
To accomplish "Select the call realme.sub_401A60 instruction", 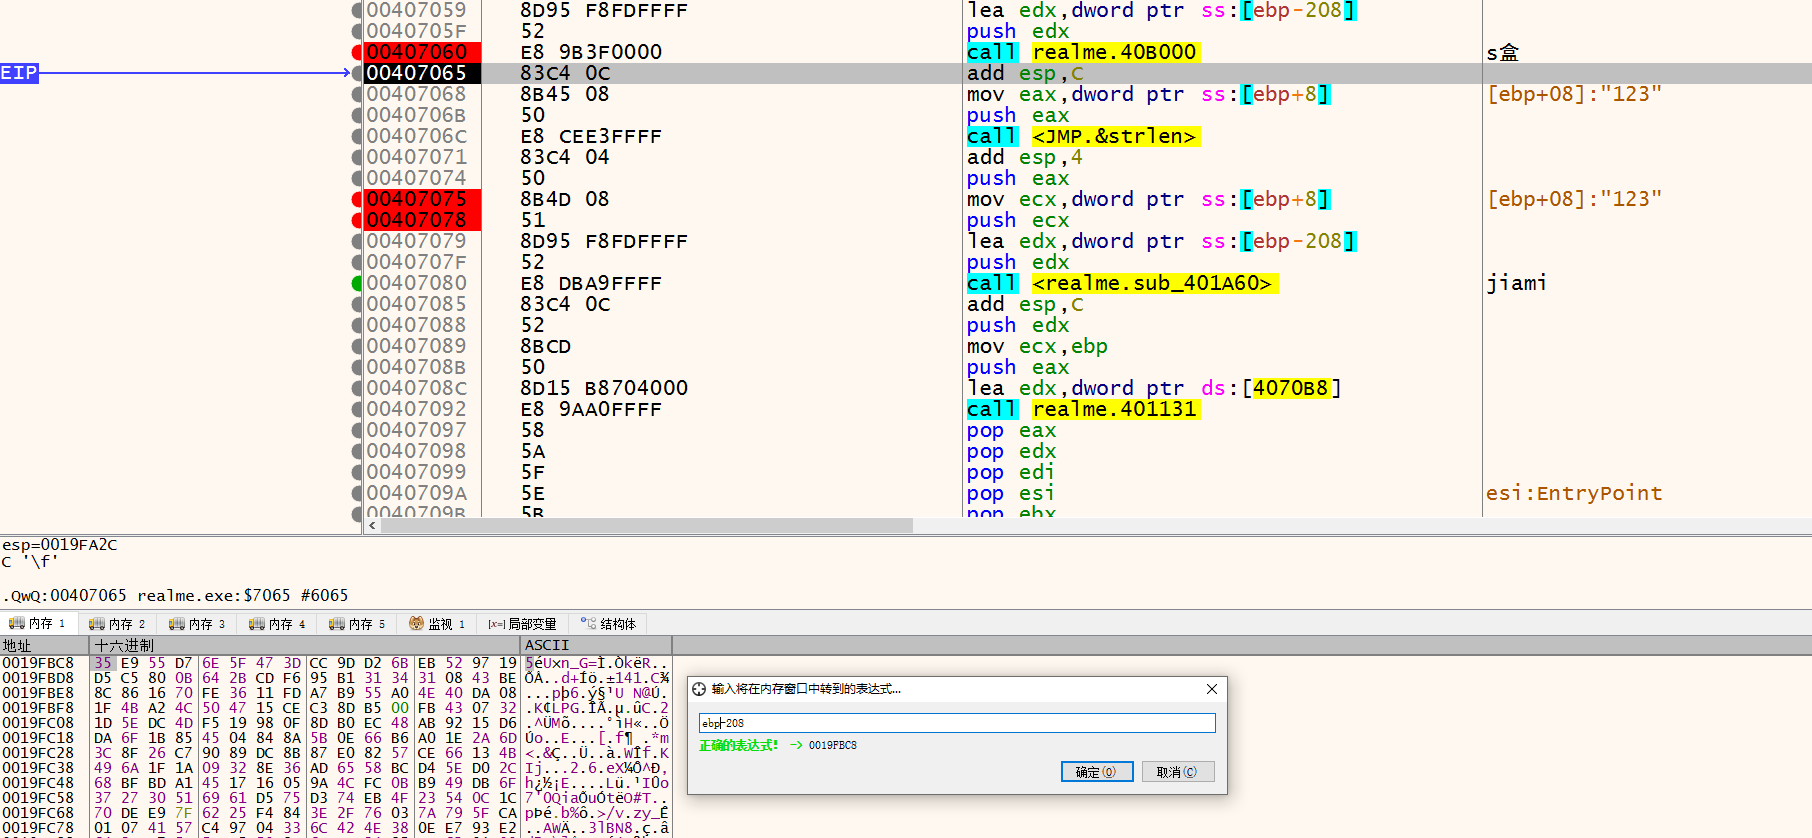I will tap(1121, 283).
